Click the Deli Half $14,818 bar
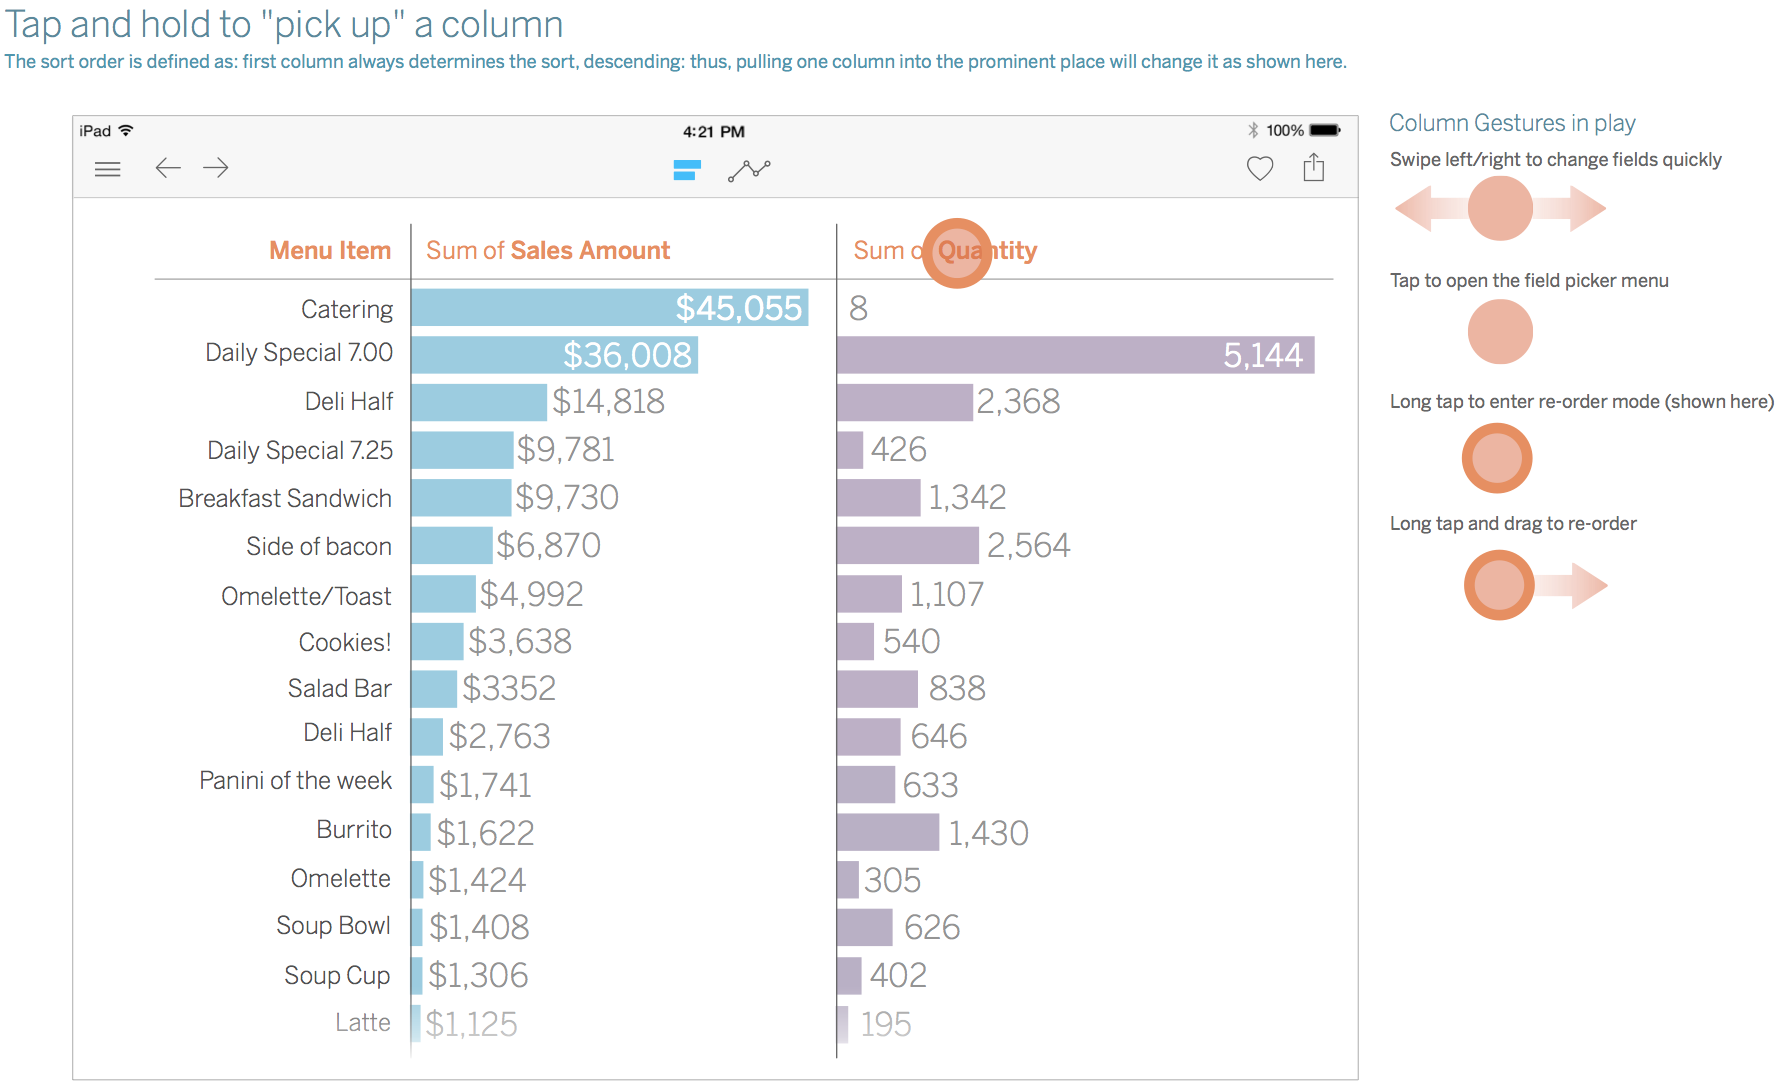Viewport: 1784px width, 1086px height. click(x=479, y=402)
